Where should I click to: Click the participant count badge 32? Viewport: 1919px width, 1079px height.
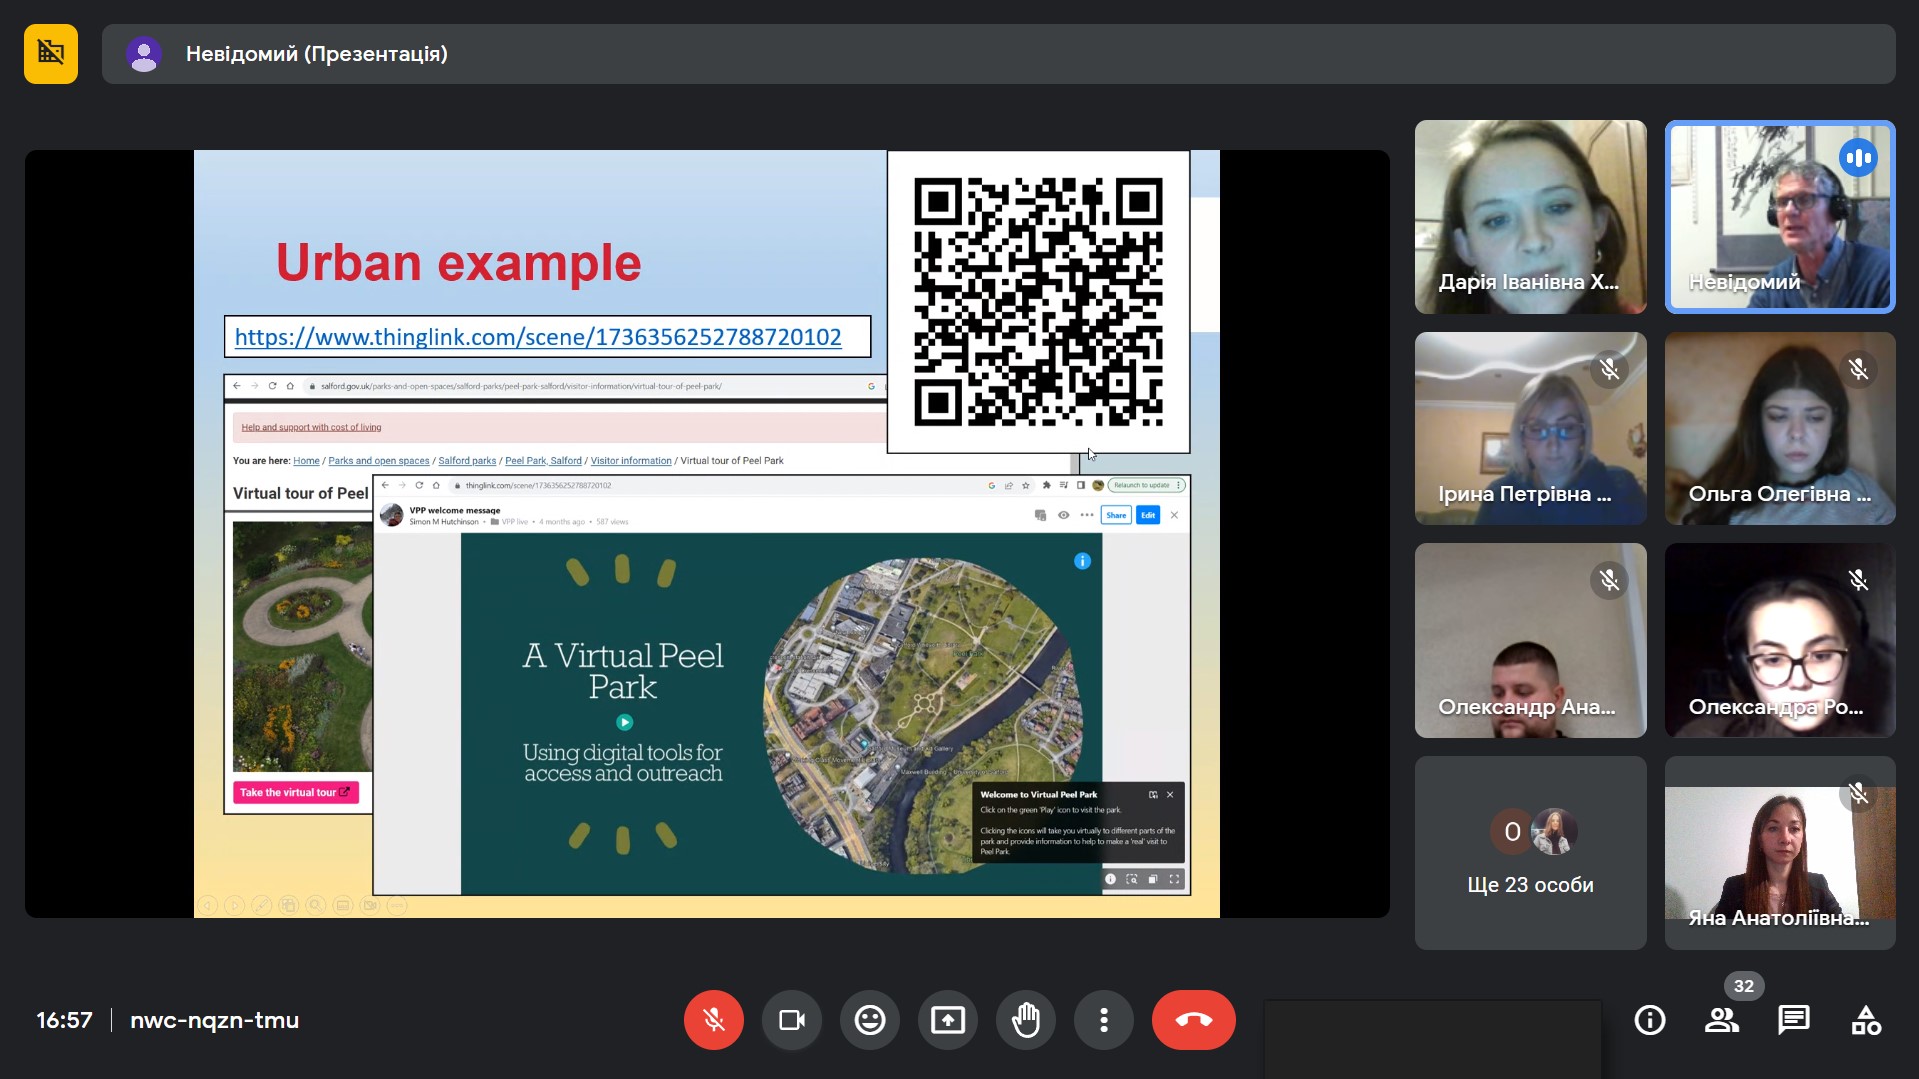pyautogui.click(x=1744, y=986)
